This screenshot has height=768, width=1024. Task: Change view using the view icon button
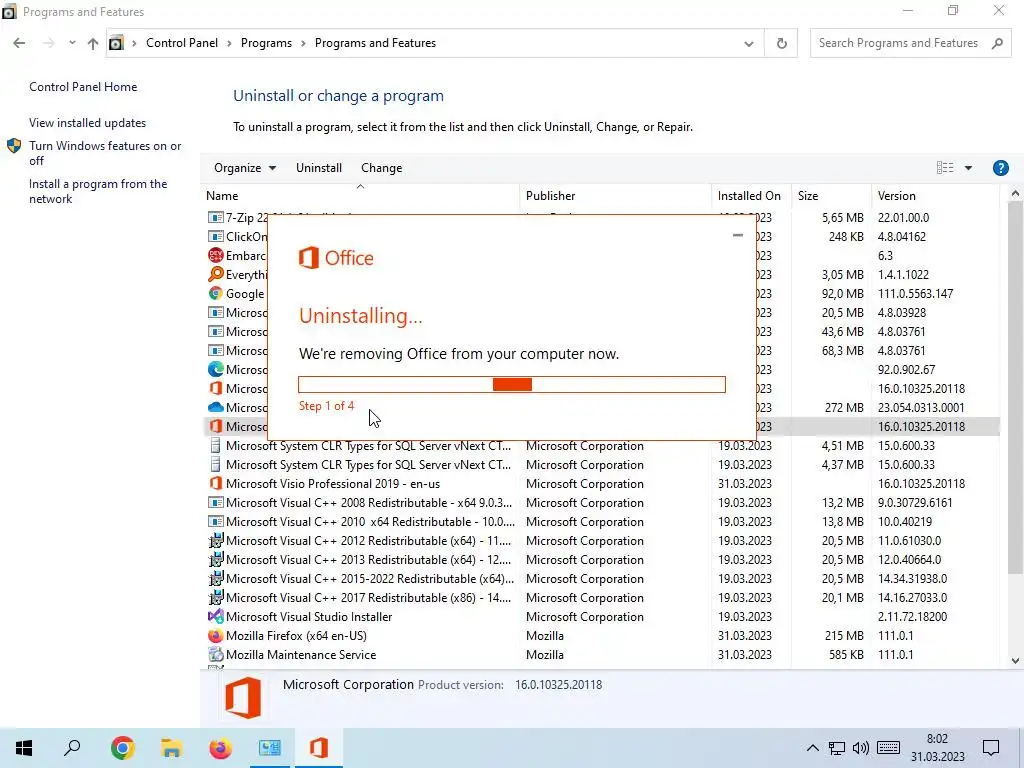(x=945, y=168)
